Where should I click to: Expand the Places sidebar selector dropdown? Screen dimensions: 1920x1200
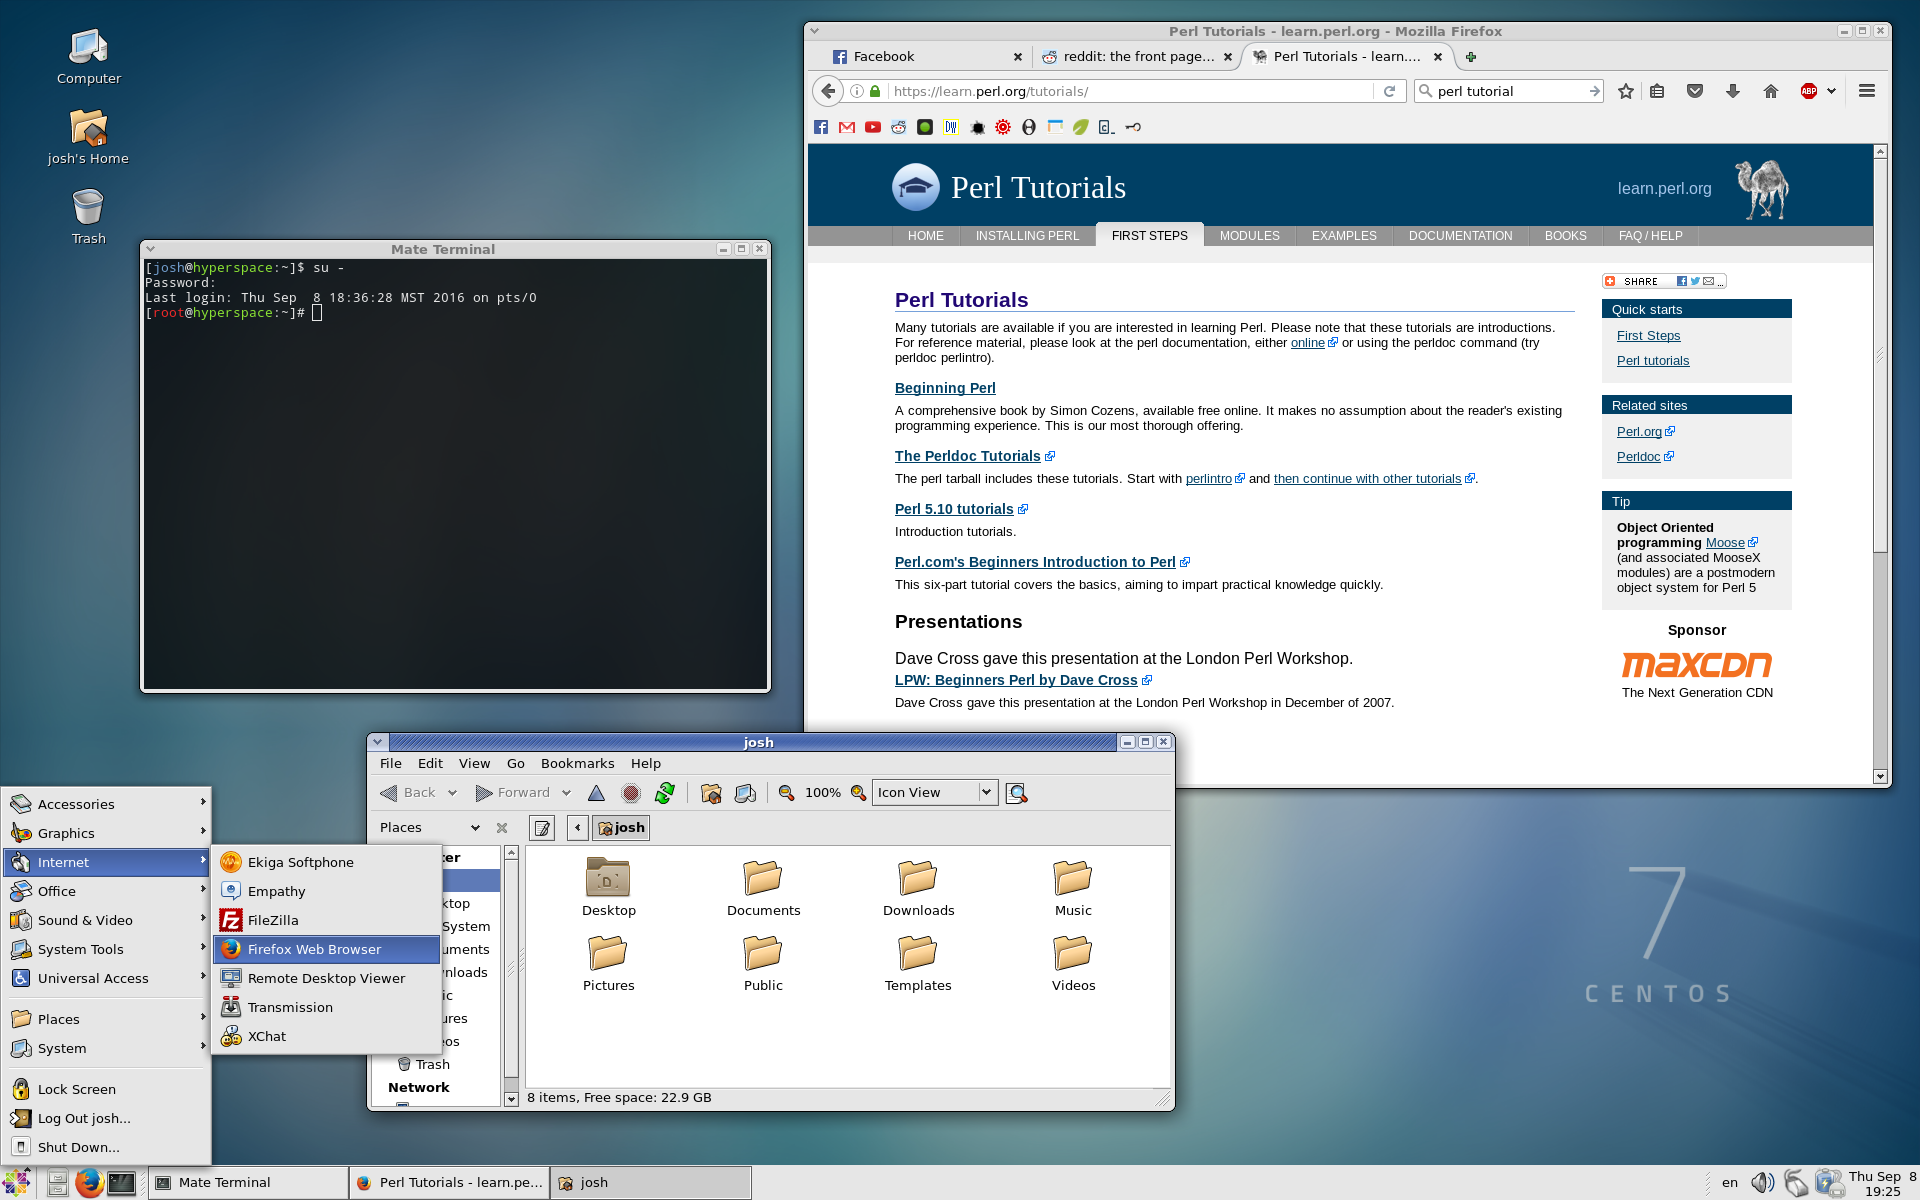tap(474, 828)
